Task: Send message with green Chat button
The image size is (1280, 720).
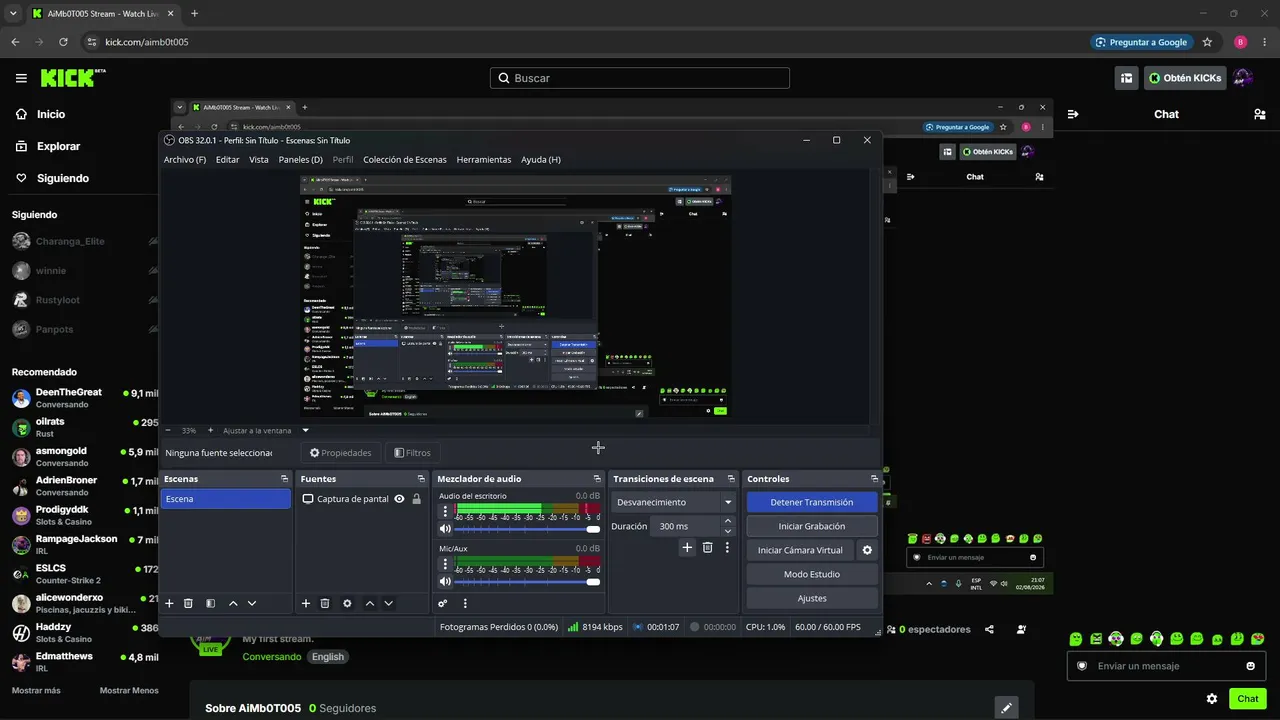Action: 1248,699
